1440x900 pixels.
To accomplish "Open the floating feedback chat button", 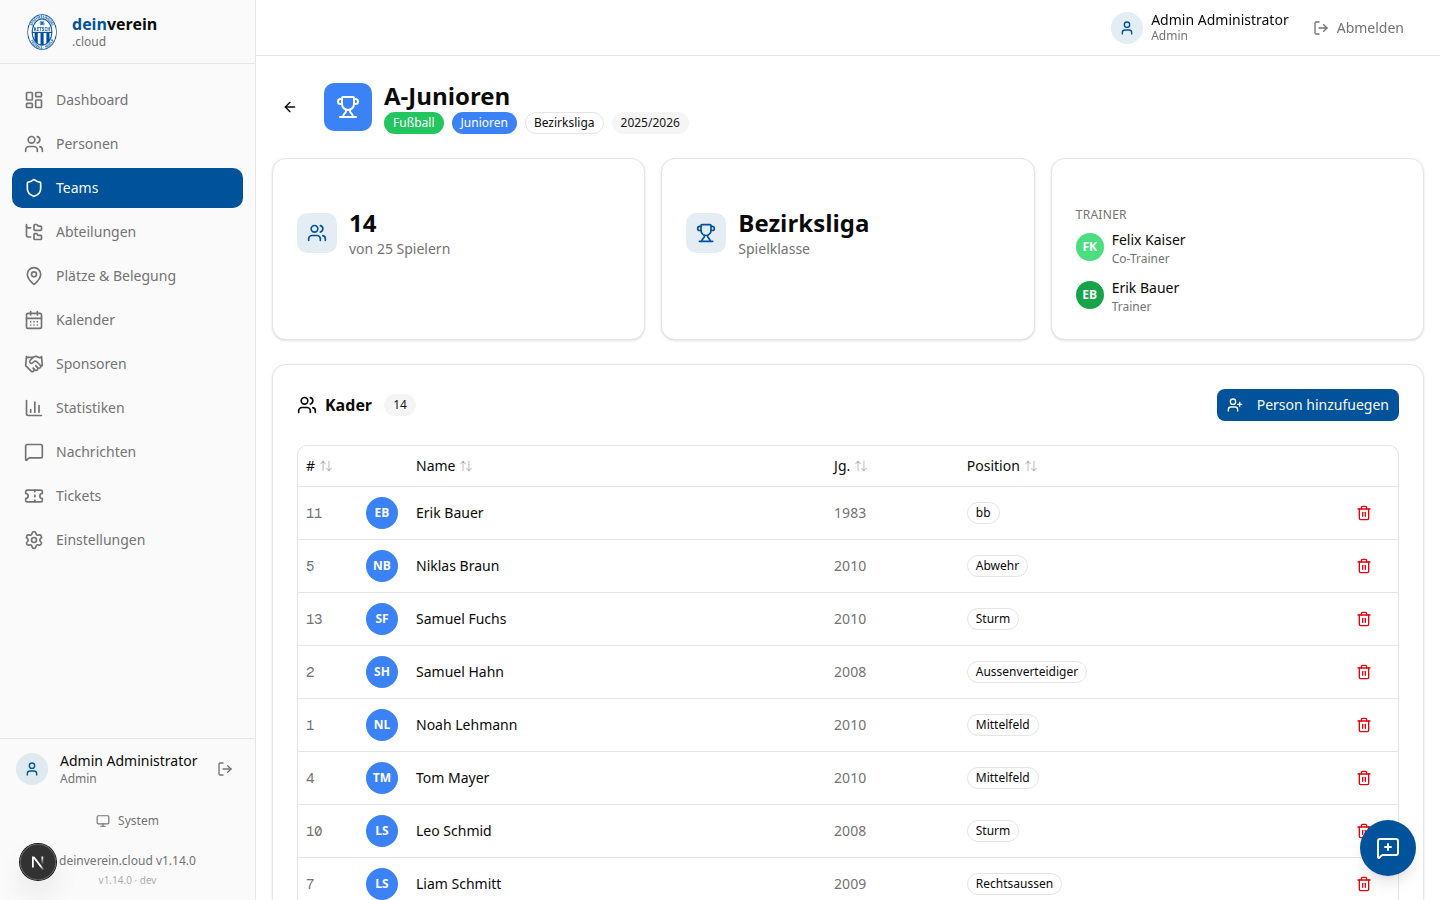I will pyautogui.click(x=1387, y=848).
